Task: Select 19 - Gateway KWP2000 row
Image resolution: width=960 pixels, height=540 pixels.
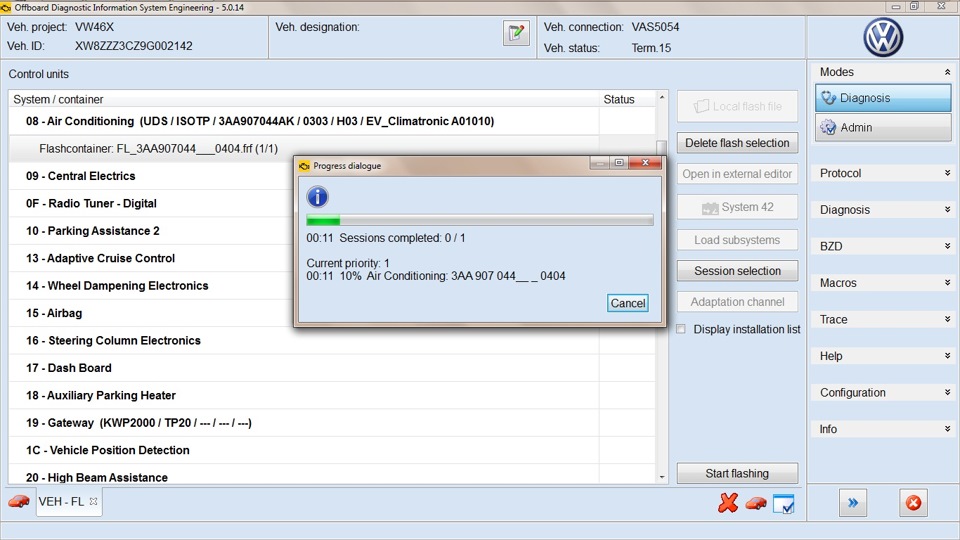Action: (303, 423)
